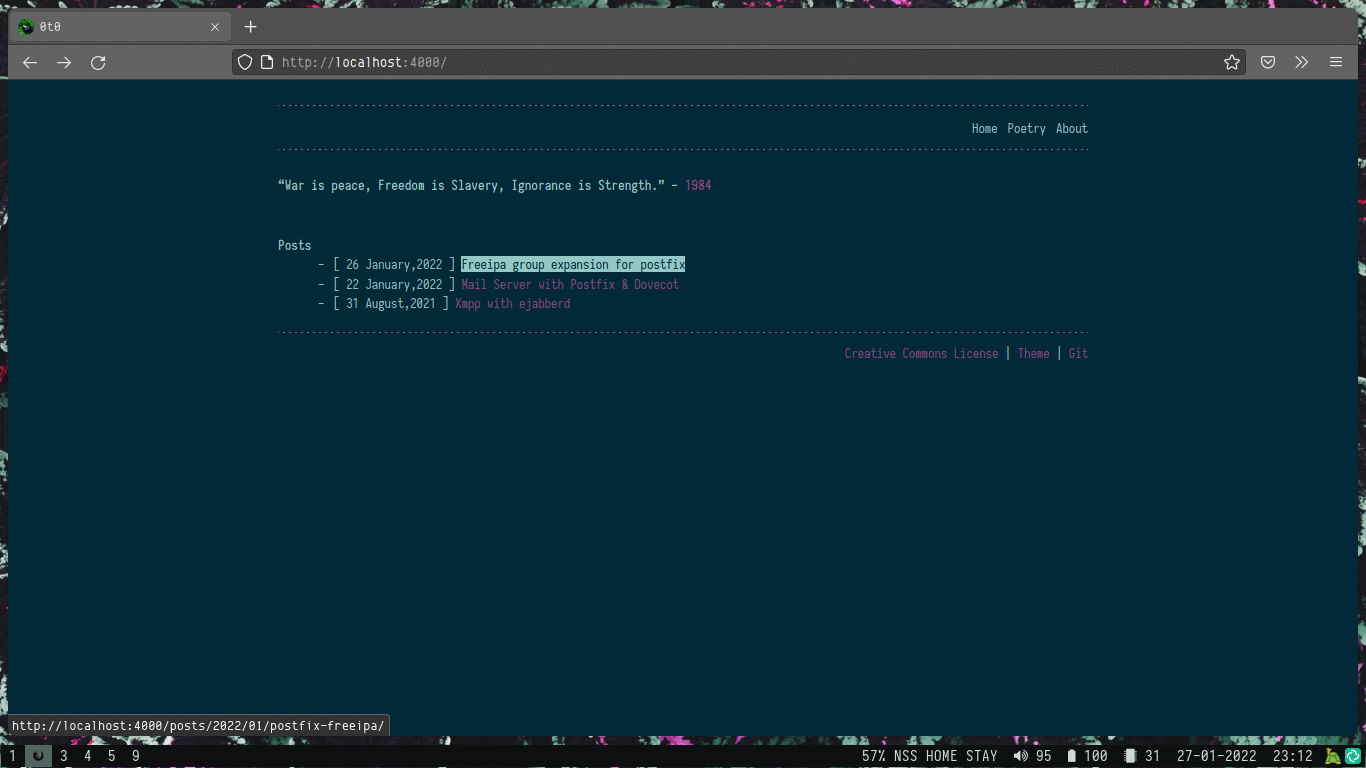Open a new browser tab
Image resolution: width=1366 pixels, height=768 pixels.
click(250, 27)
